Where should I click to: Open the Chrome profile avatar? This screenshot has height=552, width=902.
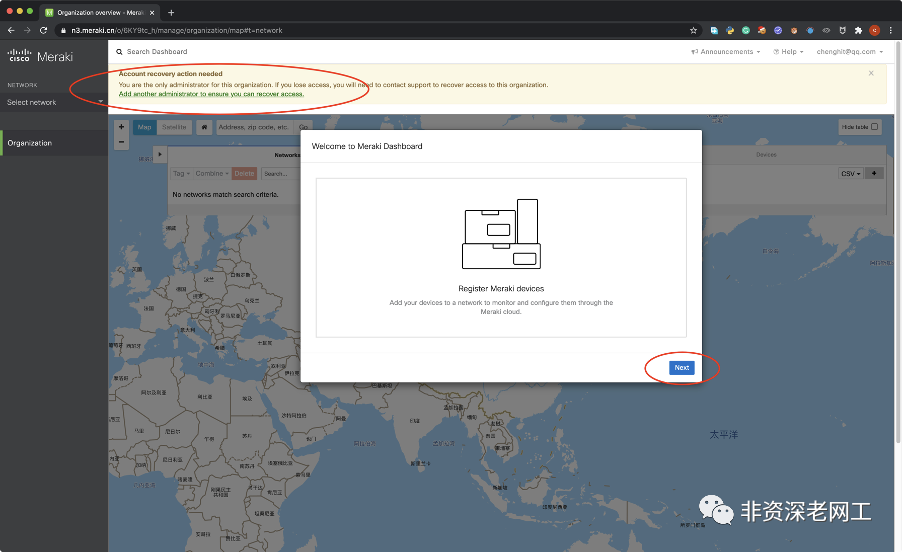click(x=874, y=30)
